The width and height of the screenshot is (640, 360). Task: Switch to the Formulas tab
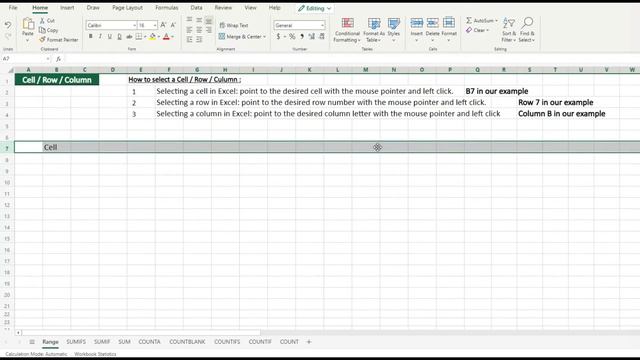point(167,8)
